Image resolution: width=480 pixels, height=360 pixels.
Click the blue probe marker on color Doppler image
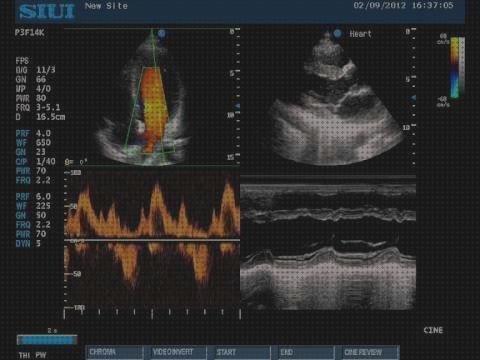161,33
